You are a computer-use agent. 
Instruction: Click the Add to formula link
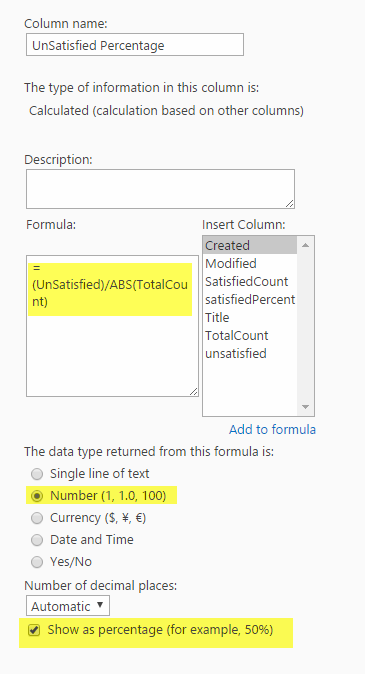[x=272, y=429]
